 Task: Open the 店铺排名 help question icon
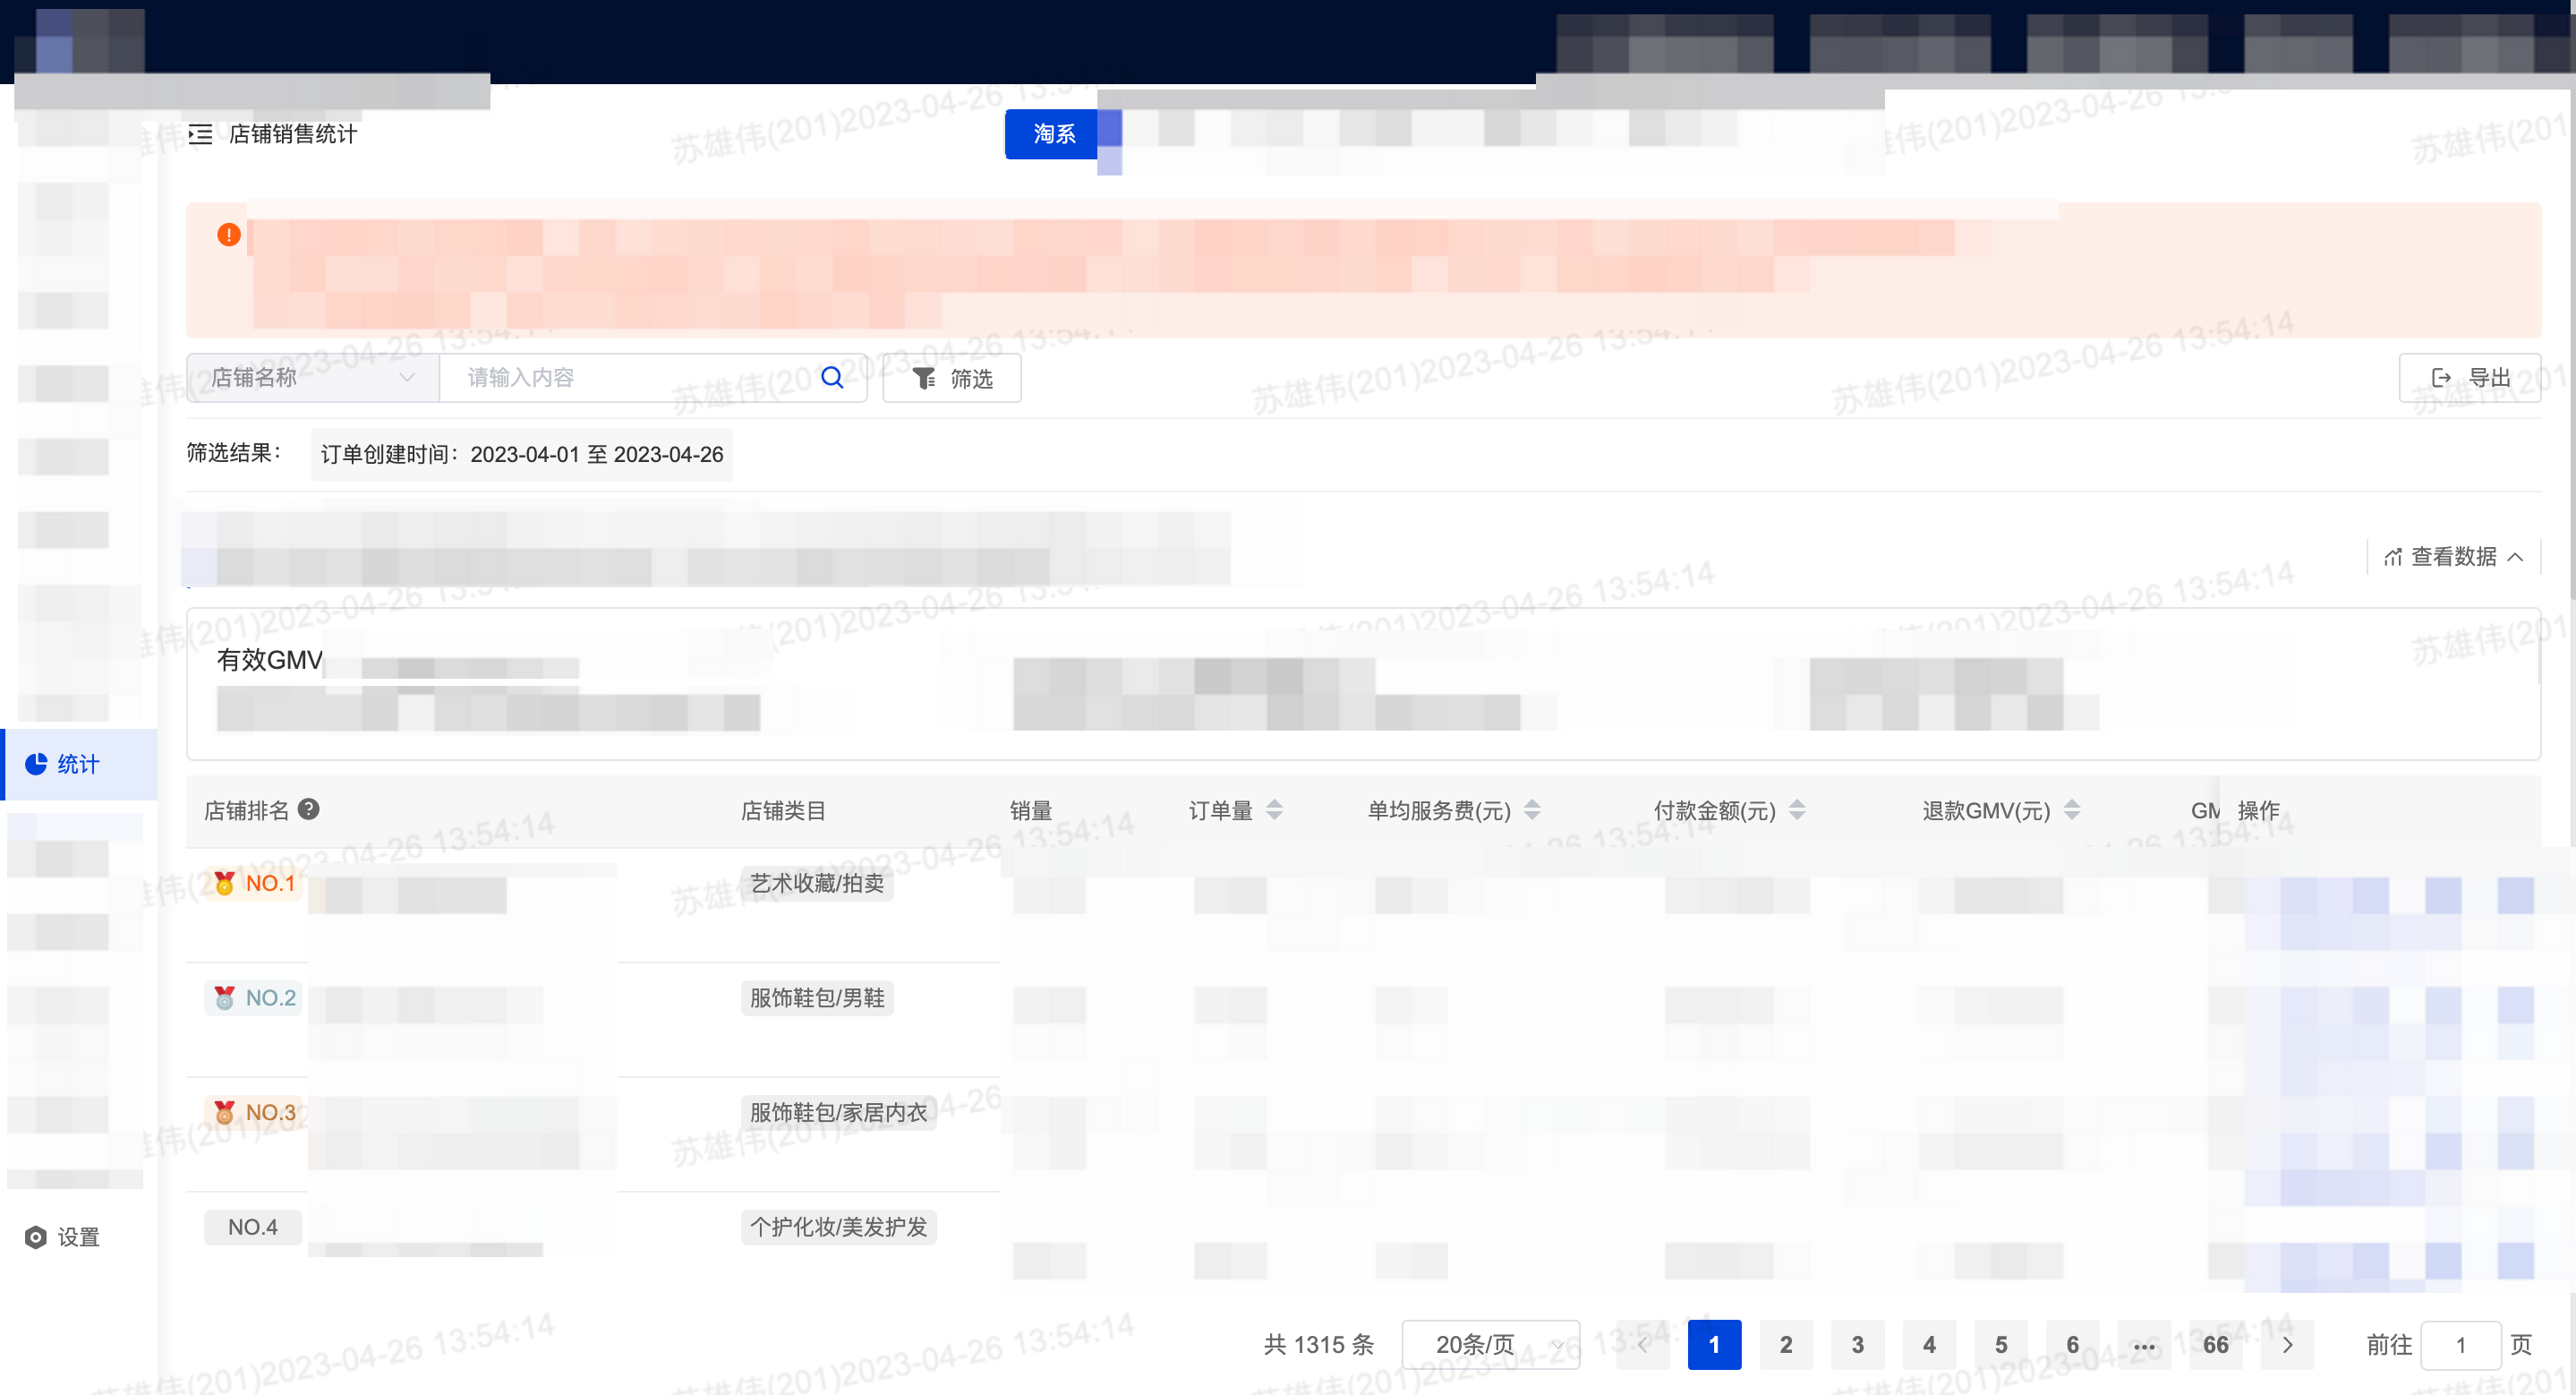(x=309, y=809)
